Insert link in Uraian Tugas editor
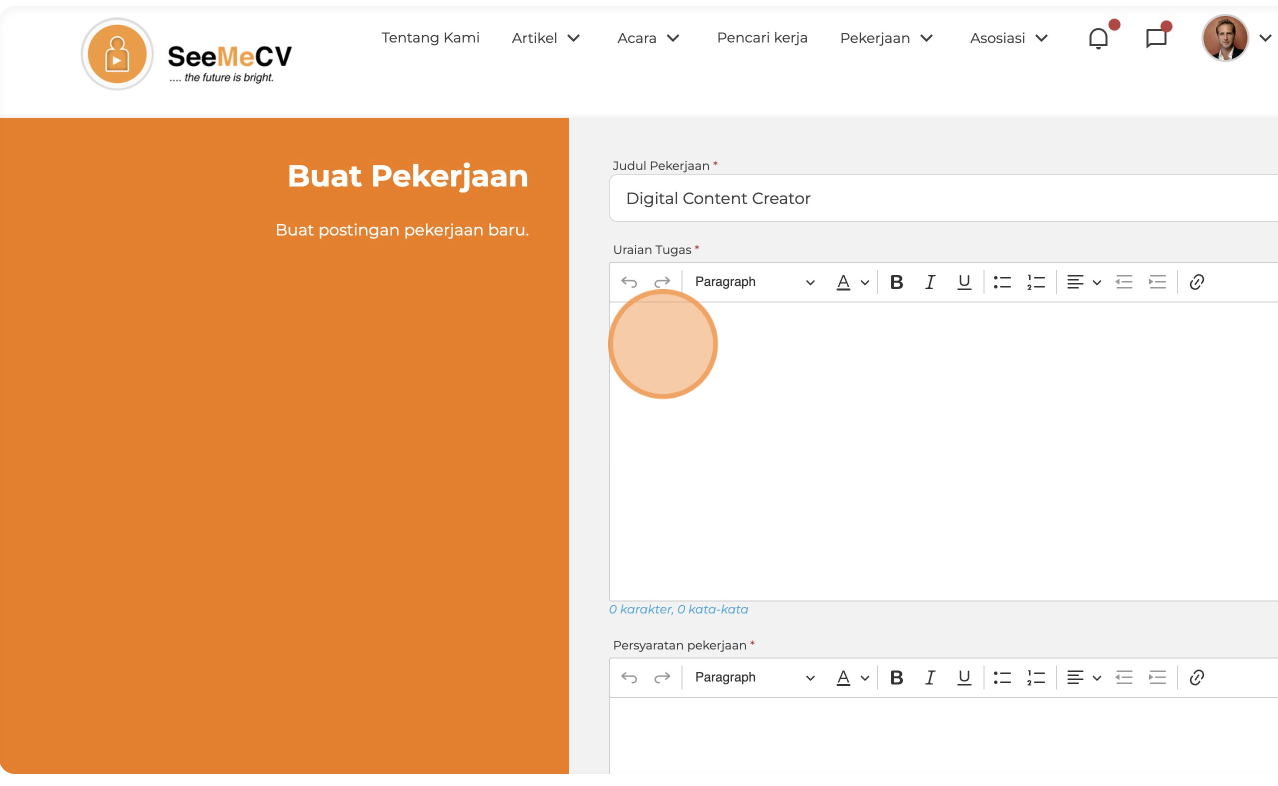The height and width of the screenshot is (786, 1278). [x=1197, y=282]
